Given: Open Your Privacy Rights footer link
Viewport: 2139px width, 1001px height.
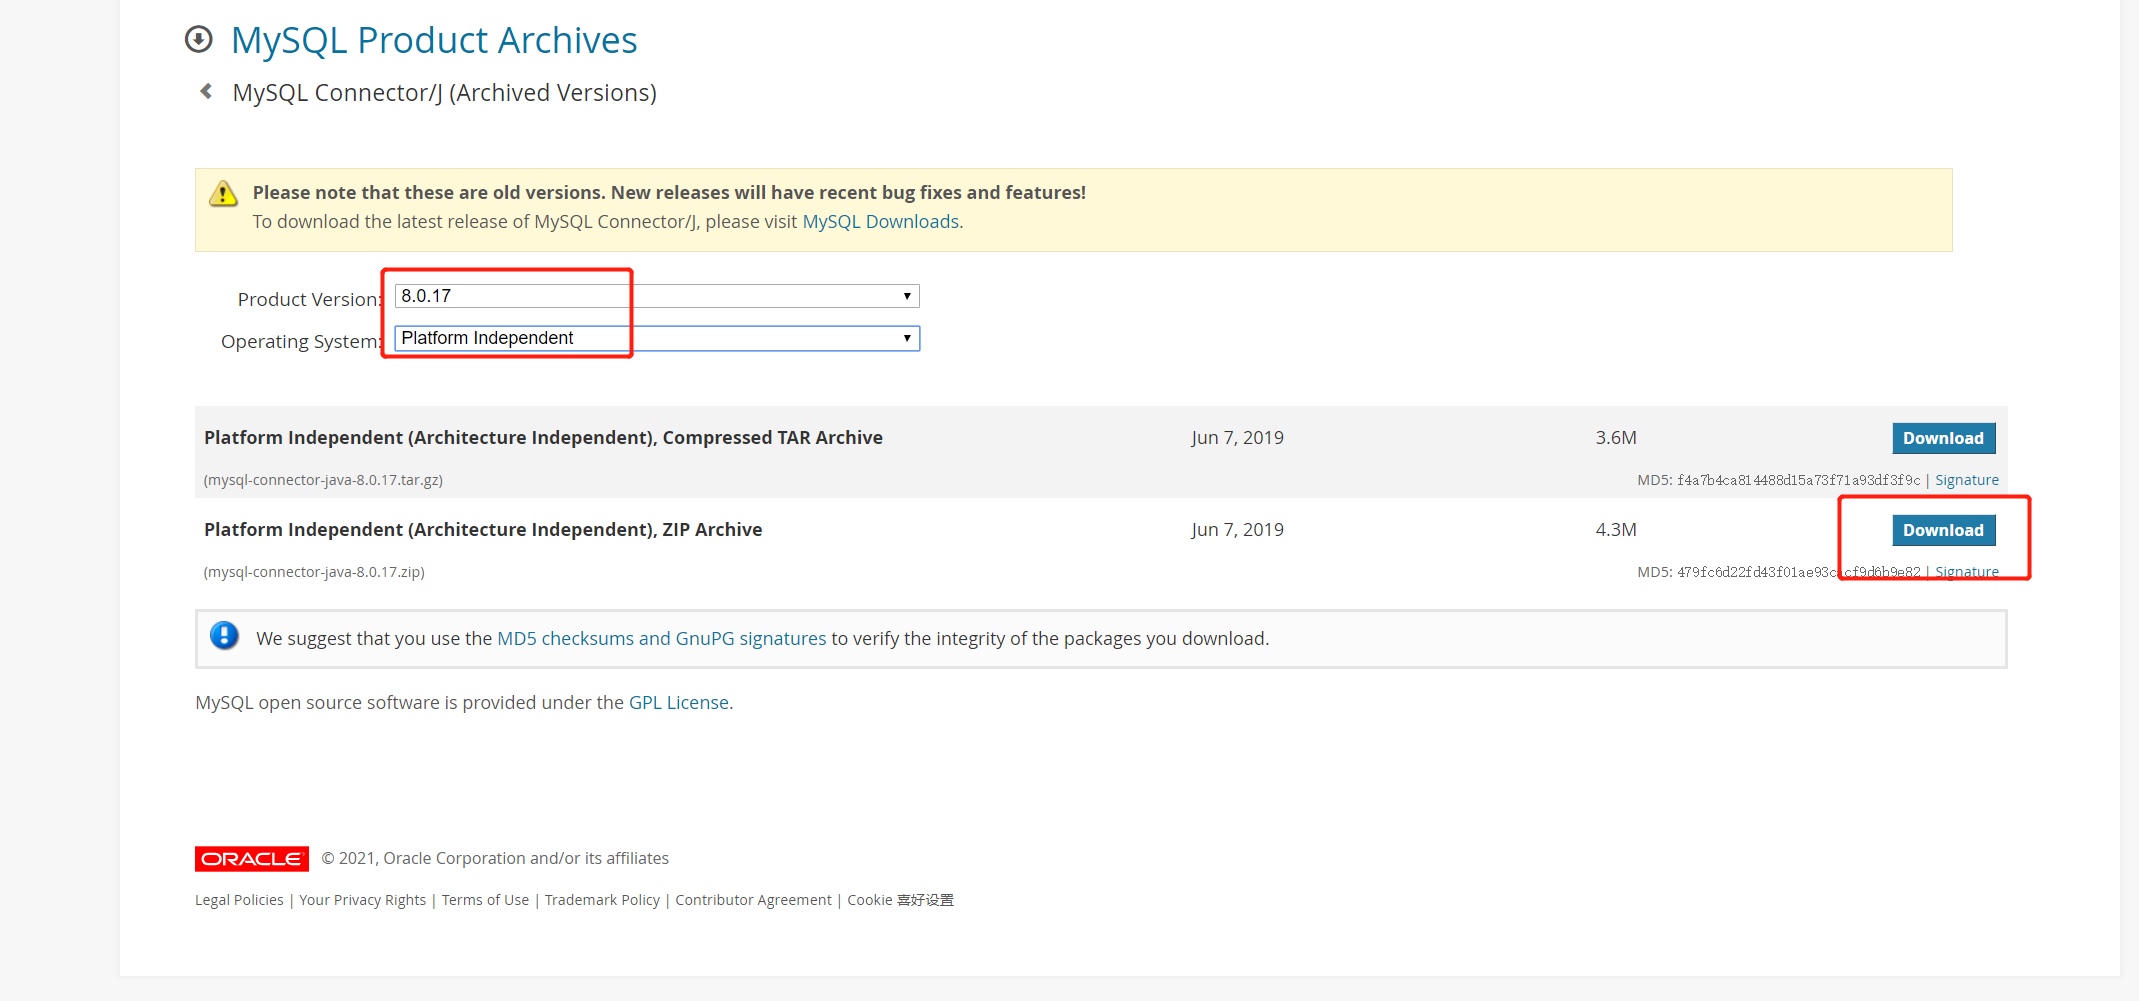Looking at the screenshot, I should 362,900.
